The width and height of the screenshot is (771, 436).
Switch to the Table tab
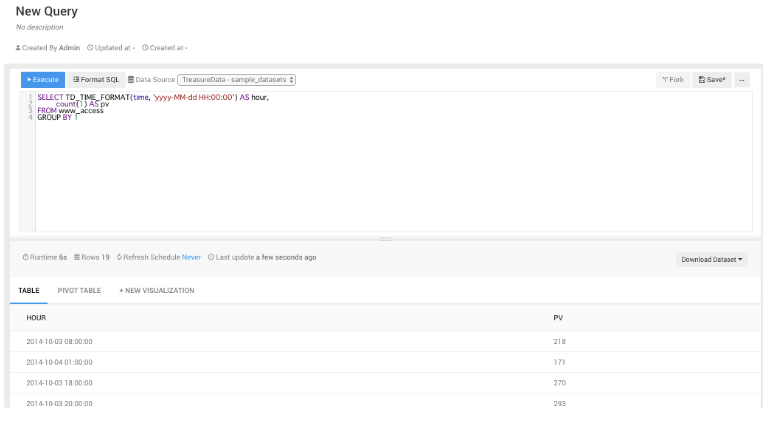[28, 290]
